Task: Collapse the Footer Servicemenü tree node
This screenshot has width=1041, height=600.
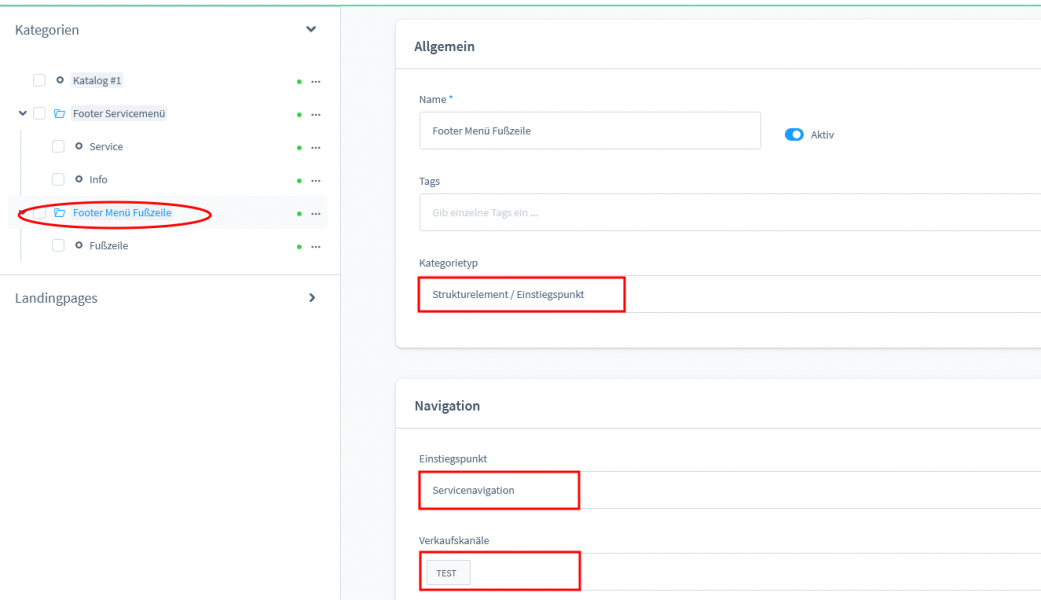Action: pyautogui.click(x=22, y=114)
